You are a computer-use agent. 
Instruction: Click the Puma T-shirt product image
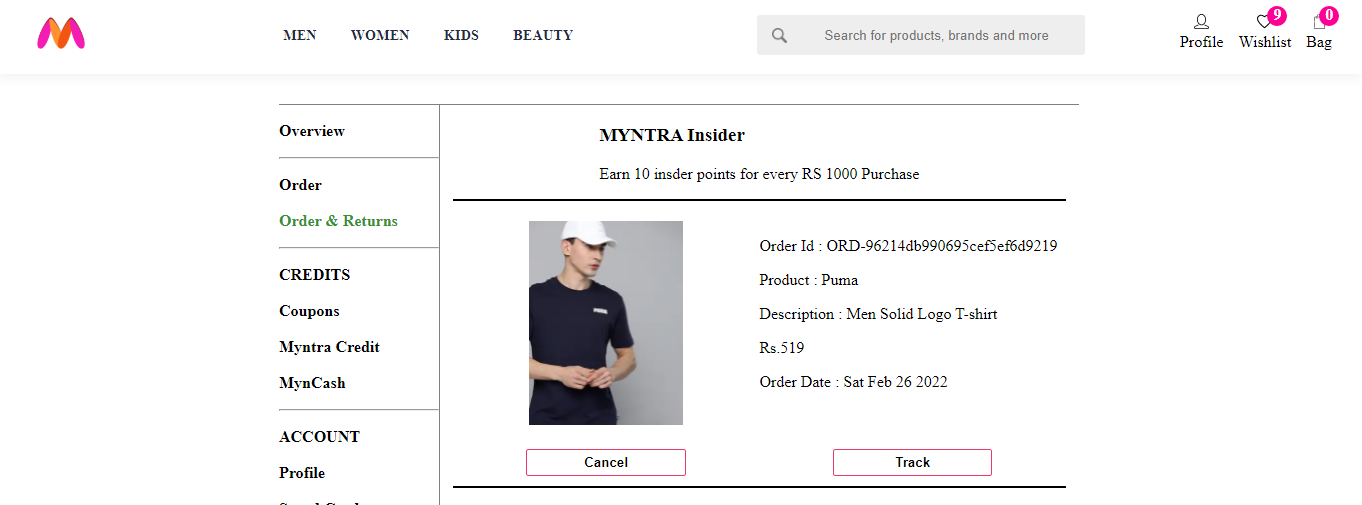point(606,323)
